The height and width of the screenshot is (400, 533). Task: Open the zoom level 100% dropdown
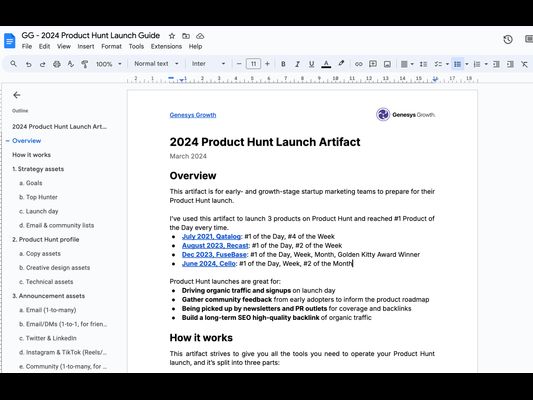109,64
